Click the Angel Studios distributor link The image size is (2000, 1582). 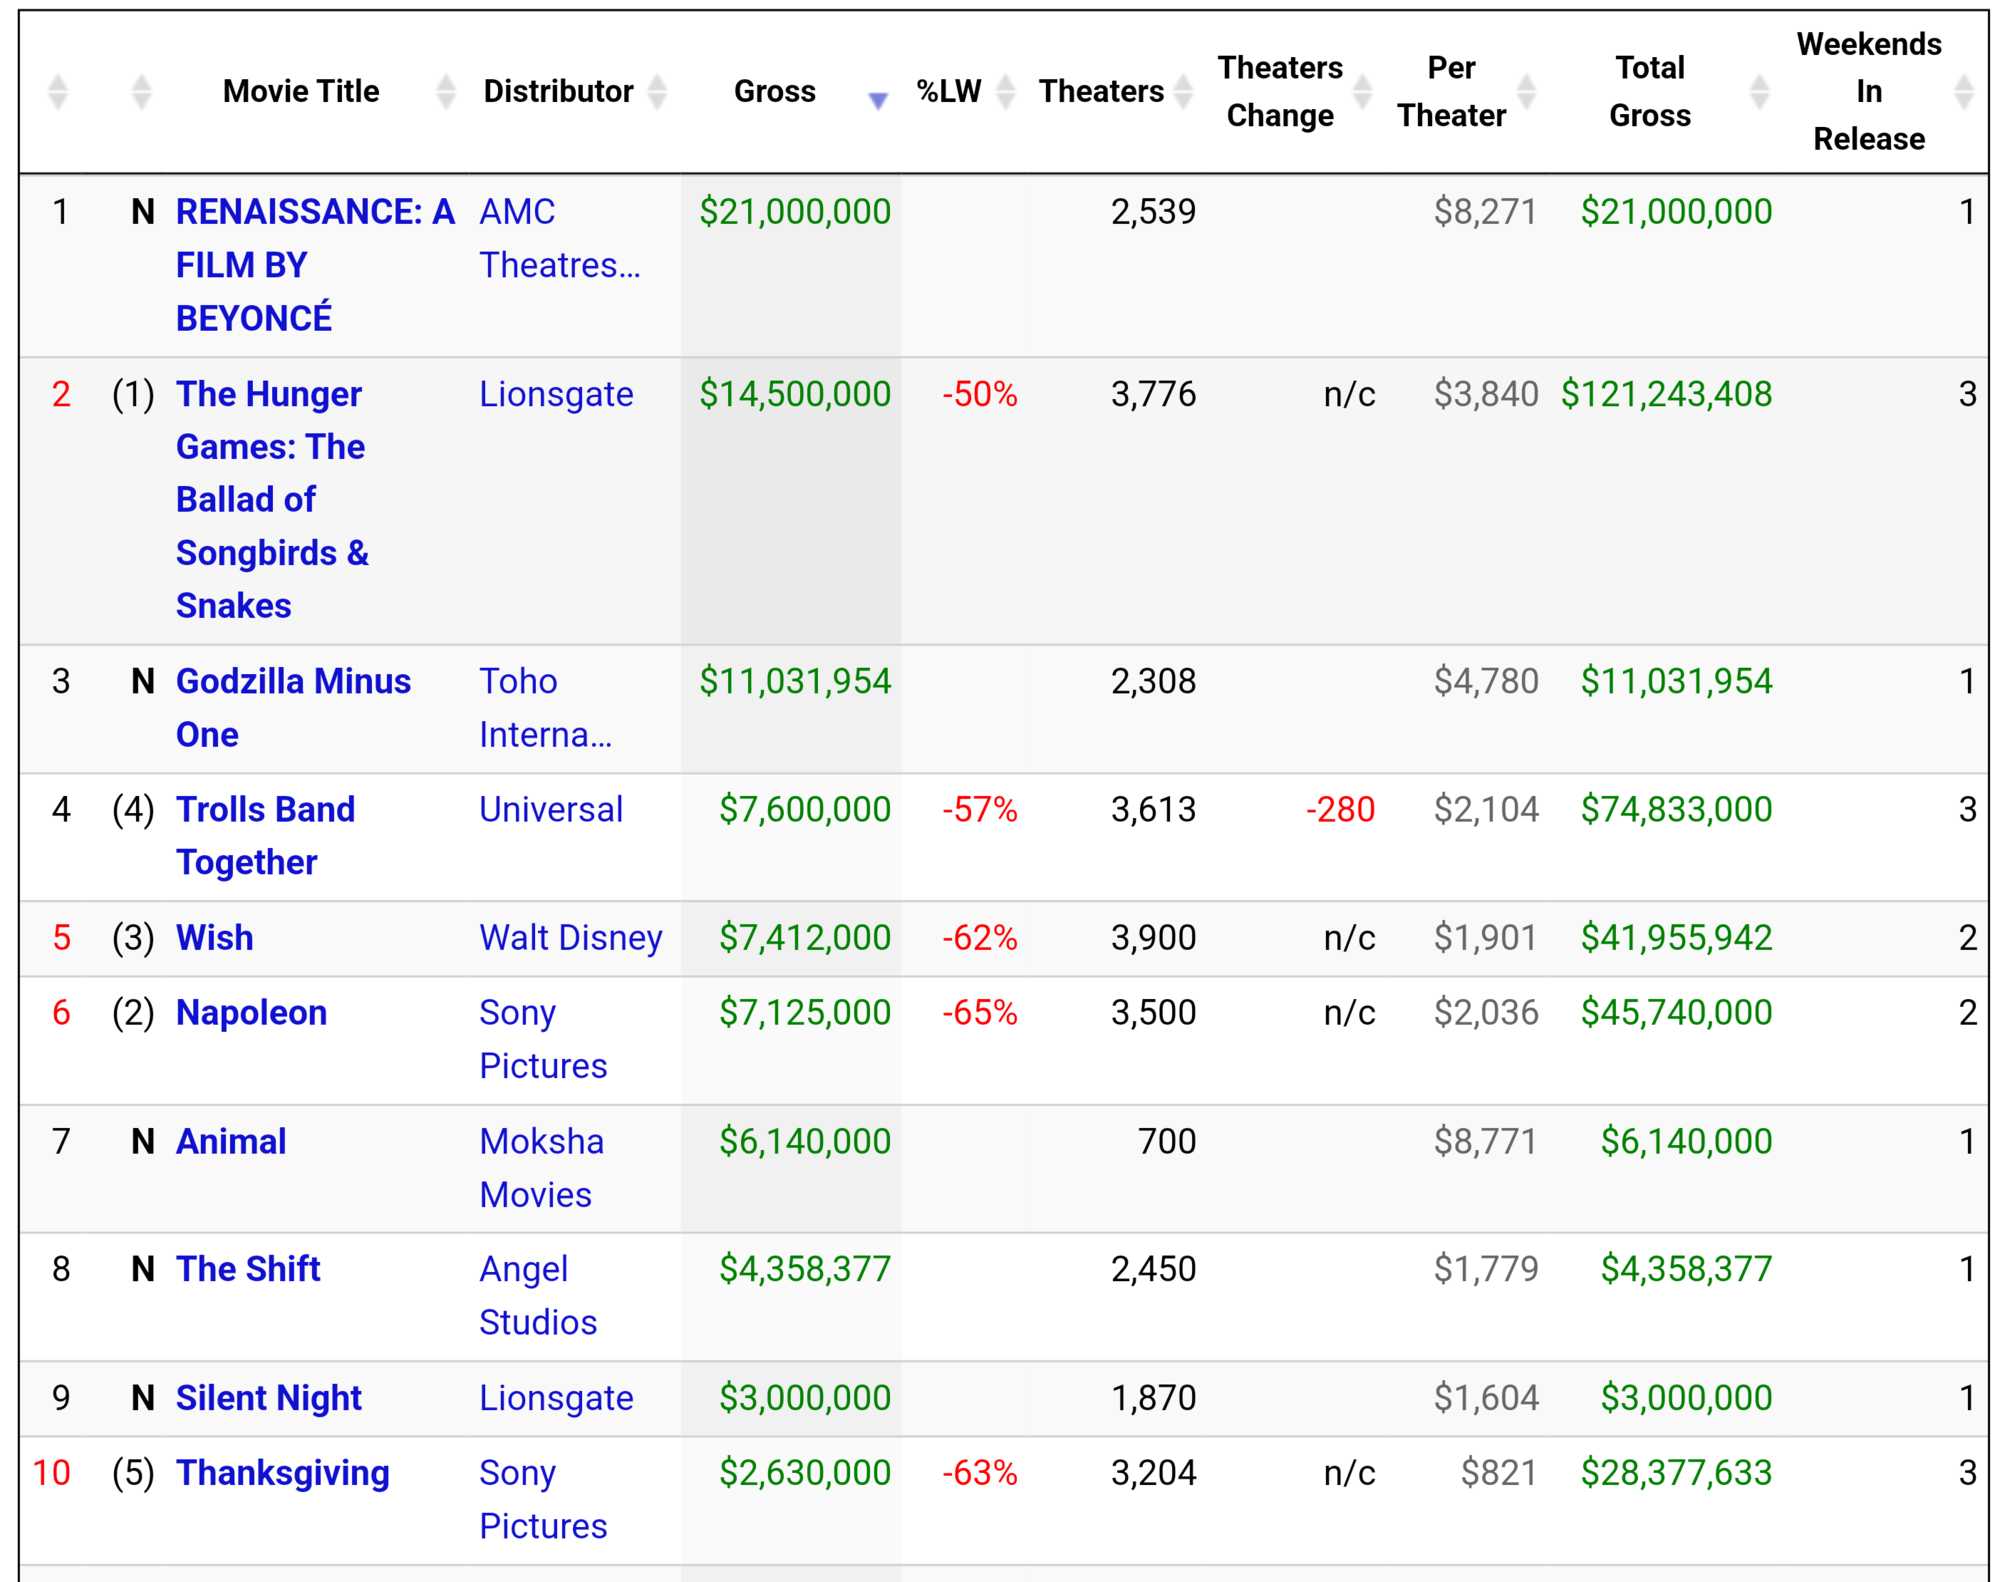point(538,1296)
